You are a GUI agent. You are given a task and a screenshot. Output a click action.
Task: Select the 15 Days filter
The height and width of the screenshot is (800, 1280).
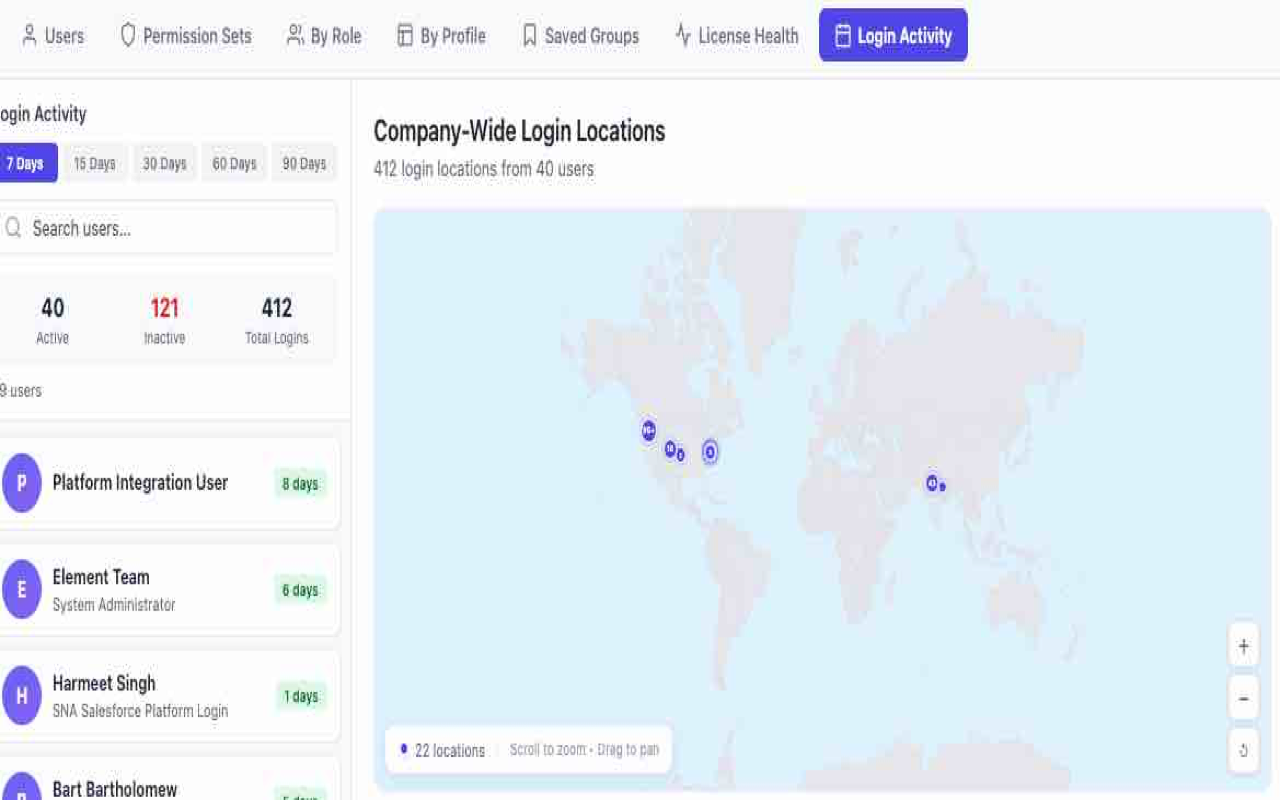tap(94, 162)
